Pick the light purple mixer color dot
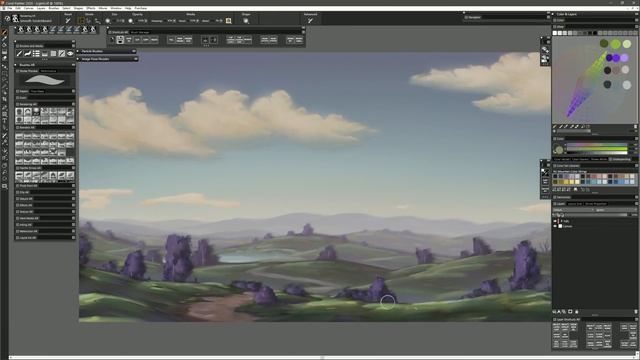The height and width of the screenshot is (360, 640). pyautogui.click(x=624, y=58)
